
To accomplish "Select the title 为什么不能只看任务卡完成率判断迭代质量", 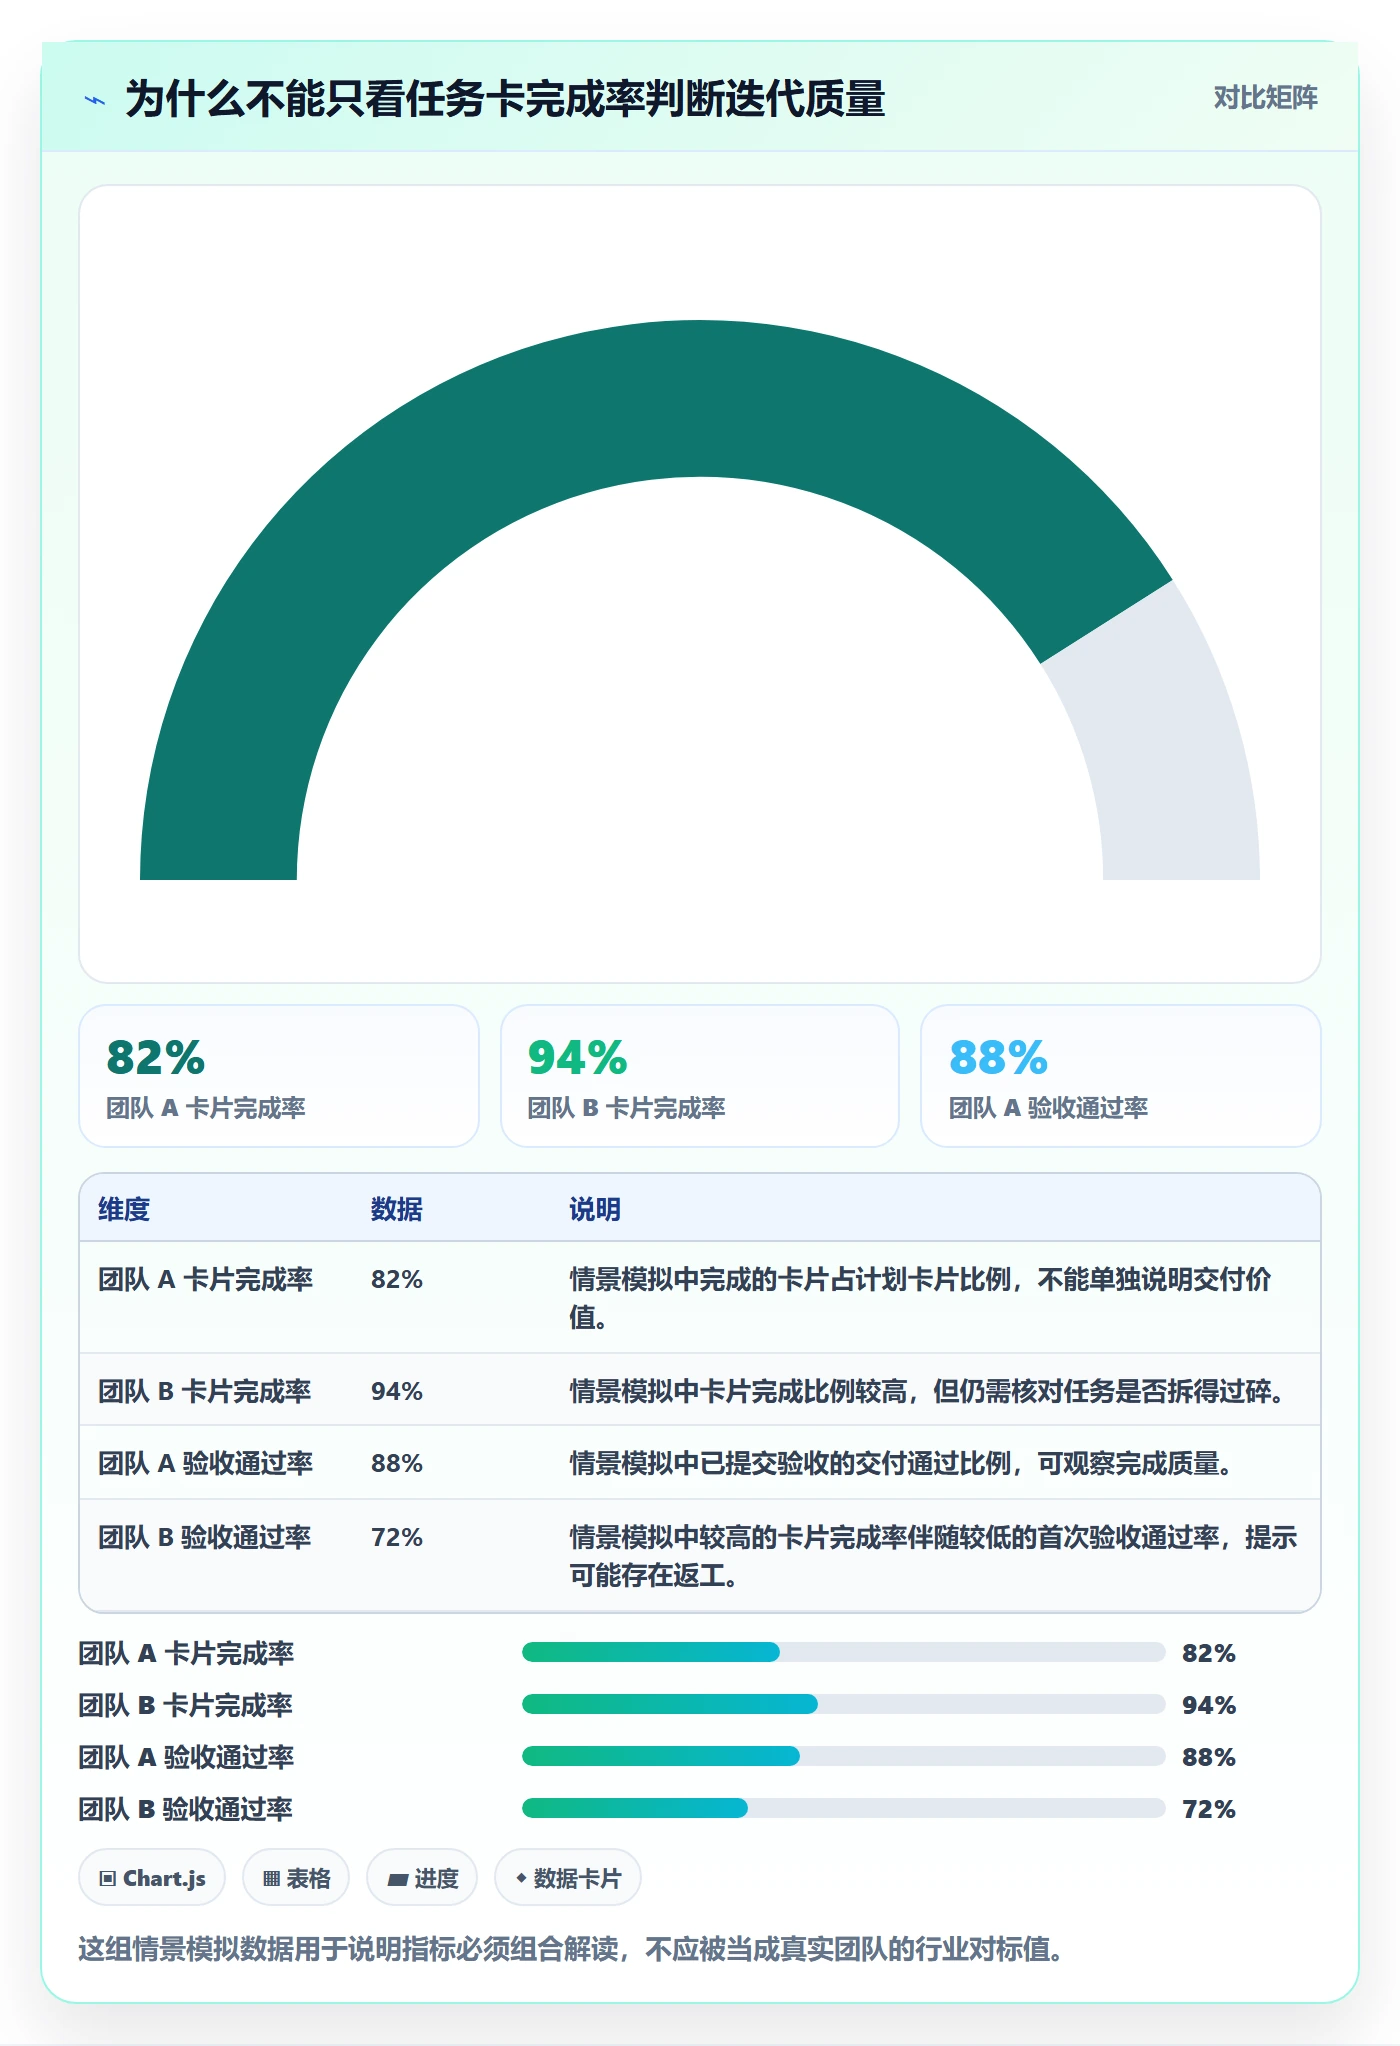I will (x=505, y=100).
